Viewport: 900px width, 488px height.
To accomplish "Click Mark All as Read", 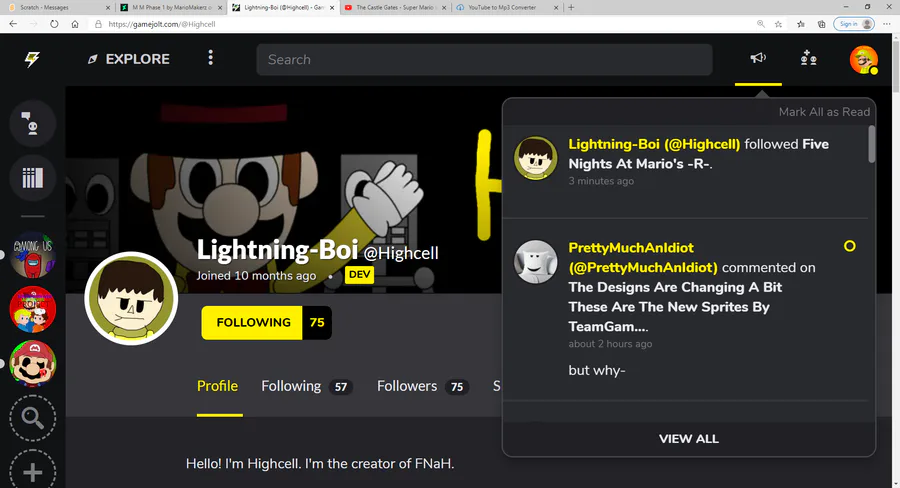I will click(824, 112).
